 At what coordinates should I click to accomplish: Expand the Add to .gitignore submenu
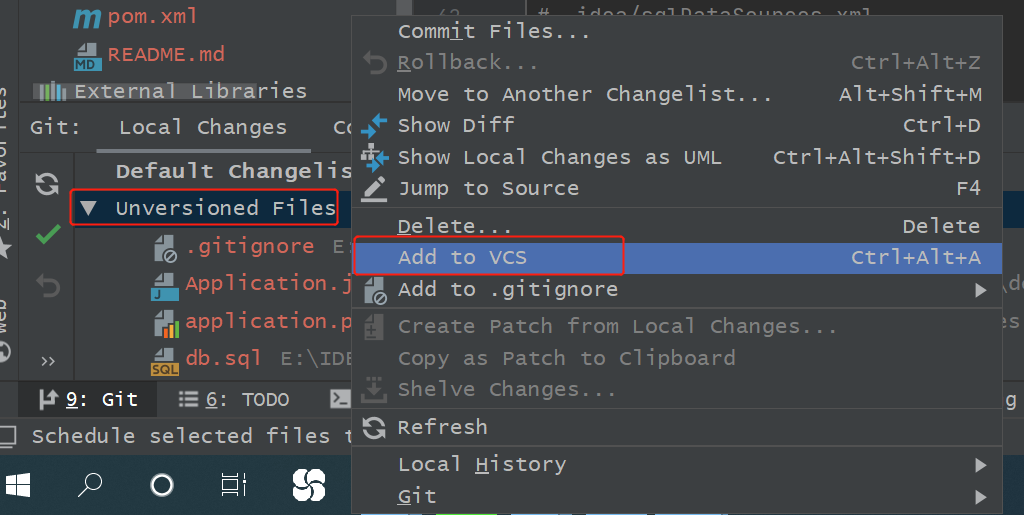pyautogui.click(x=980, y=290)
